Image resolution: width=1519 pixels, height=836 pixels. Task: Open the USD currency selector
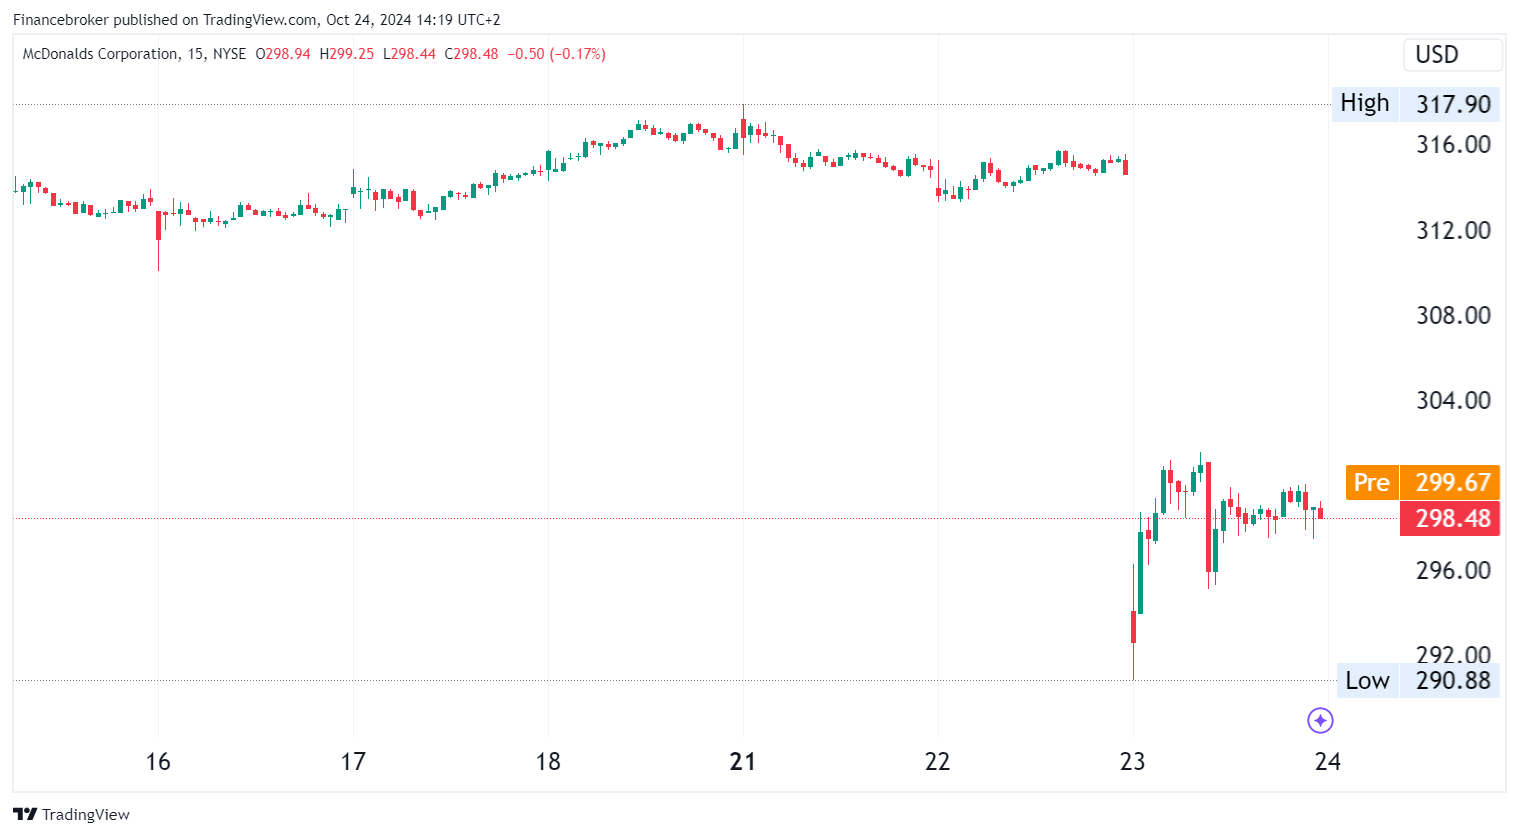click(x=1451, y=55)
